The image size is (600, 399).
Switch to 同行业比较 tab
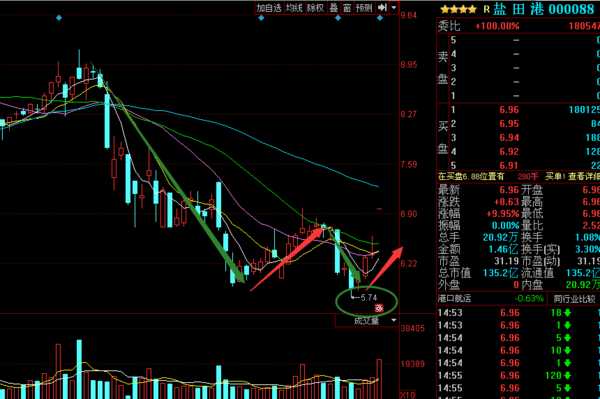(x=574, y=298)
